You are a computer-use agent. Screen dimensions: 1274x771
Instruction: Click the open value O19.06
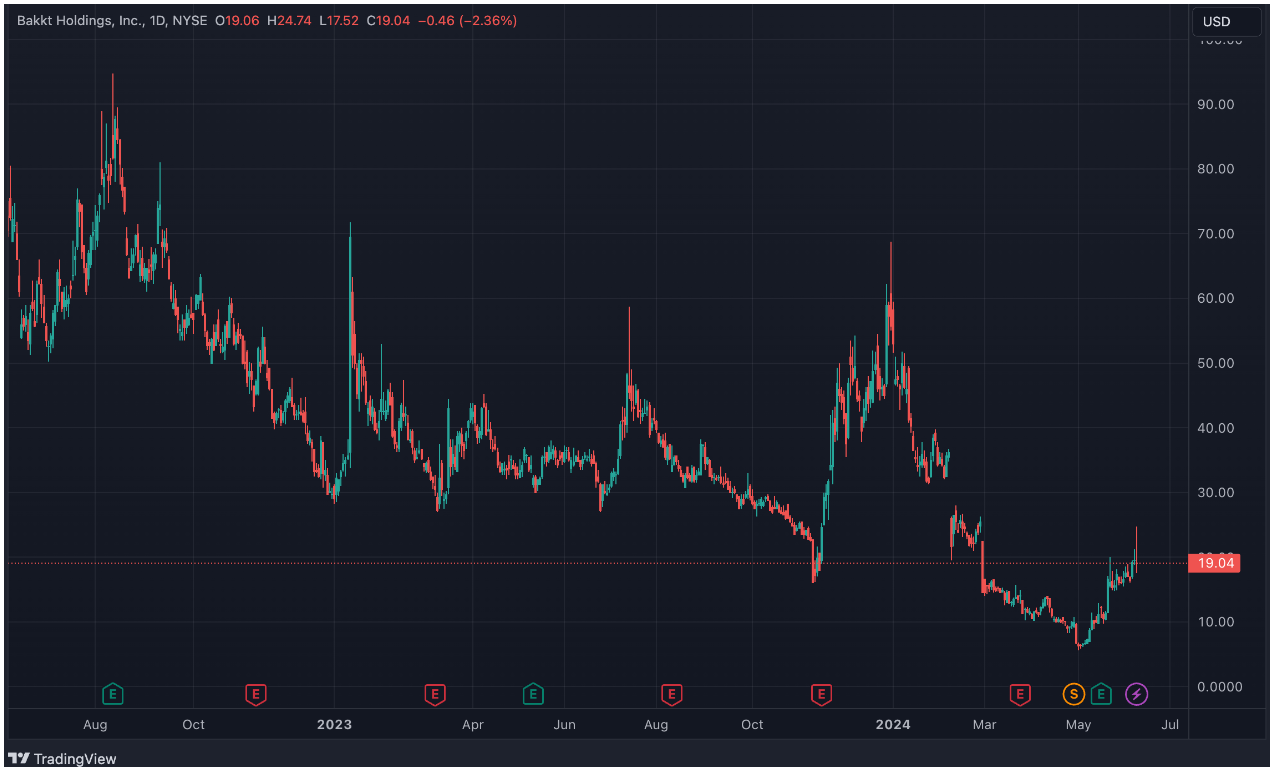click(236, 21)
